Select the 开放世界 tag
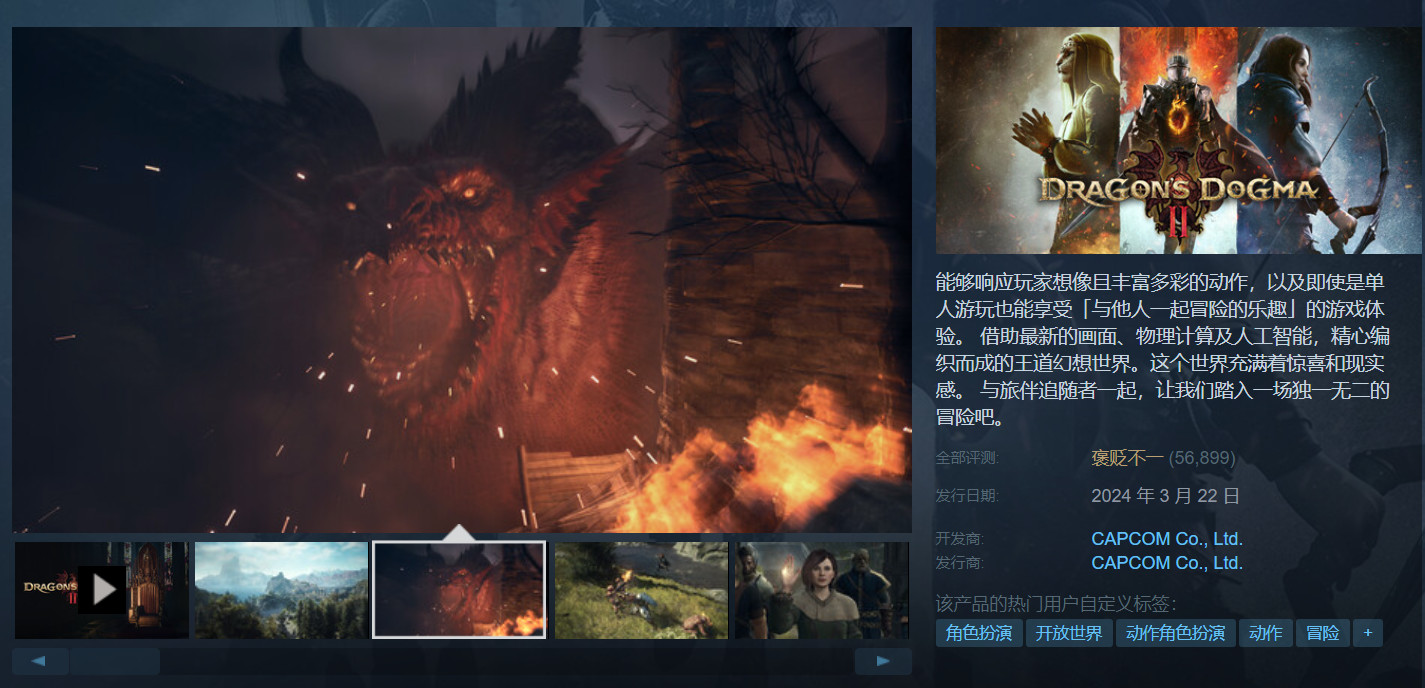The image size is (1425, 688). pyautogui.click(x=1069, y=633)
